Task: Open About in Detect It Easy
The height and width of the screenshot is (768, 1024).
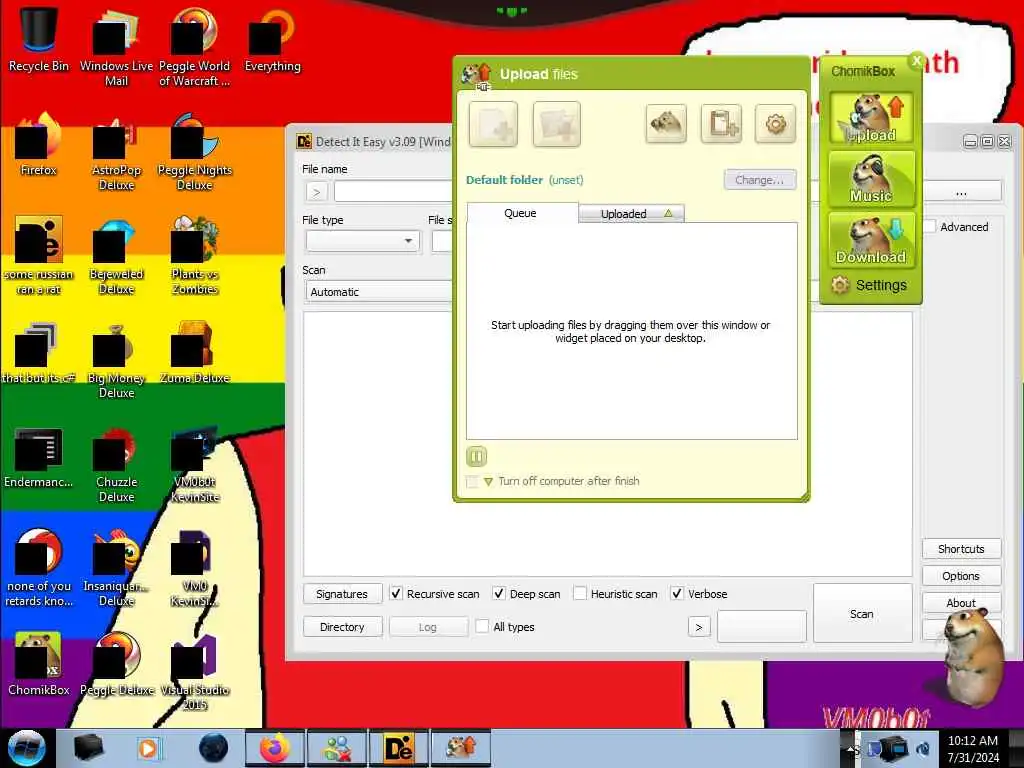Action: point(961,603)
